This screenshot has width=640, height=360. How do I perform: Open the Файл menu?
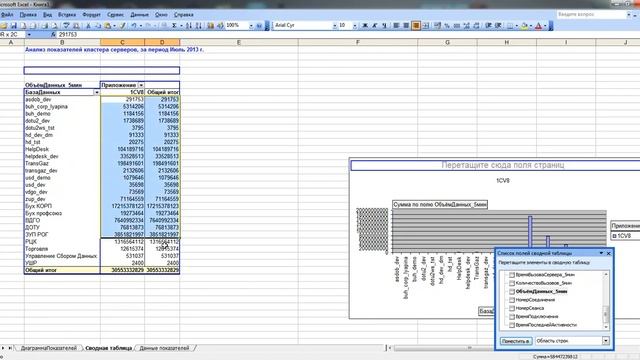7,15
